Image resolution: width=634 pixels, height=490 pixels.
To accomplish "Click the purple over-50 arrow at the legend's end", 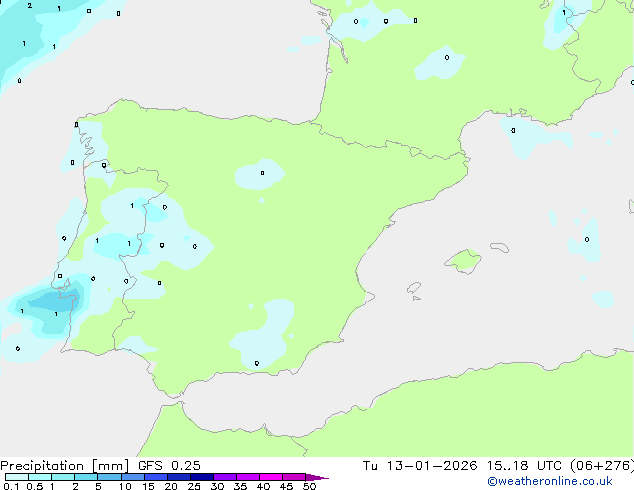I will pyautogui.click(x=316, y=477).
